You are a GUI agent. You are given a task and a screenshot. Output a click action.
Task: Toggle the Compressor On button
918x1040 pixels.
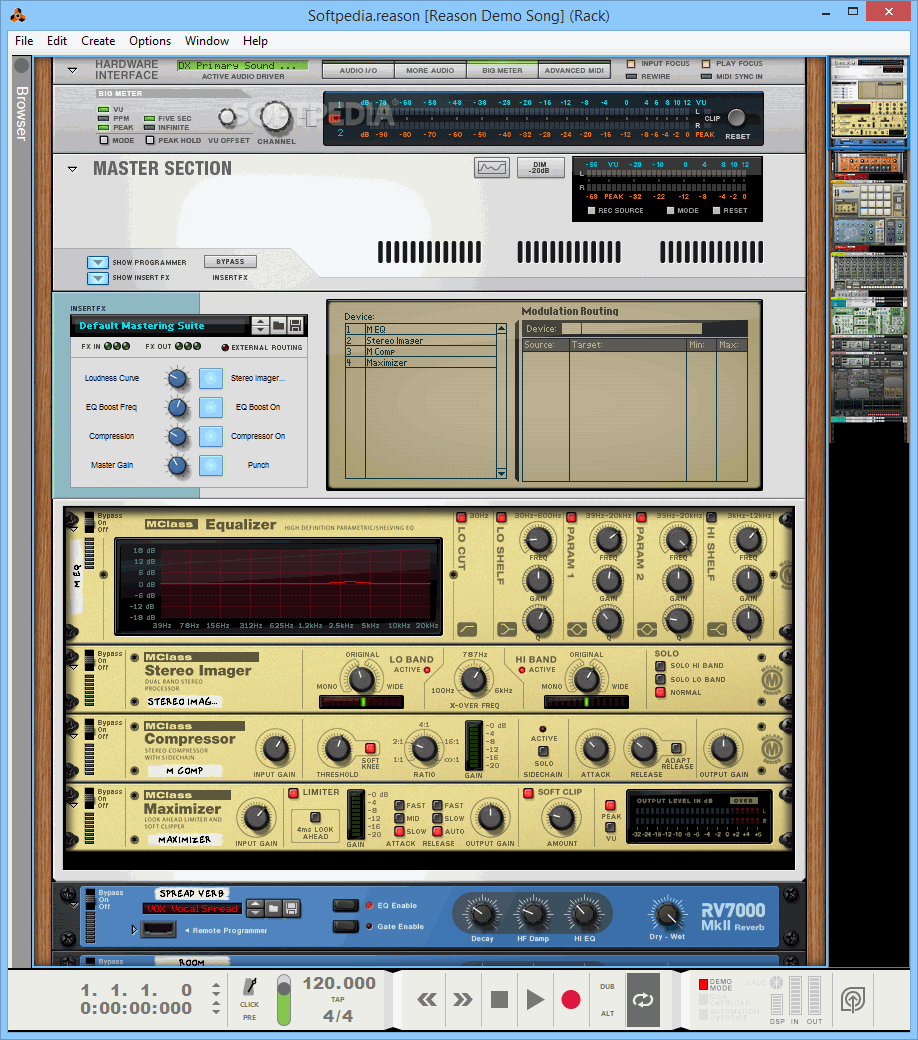click(x=211, y=436)
